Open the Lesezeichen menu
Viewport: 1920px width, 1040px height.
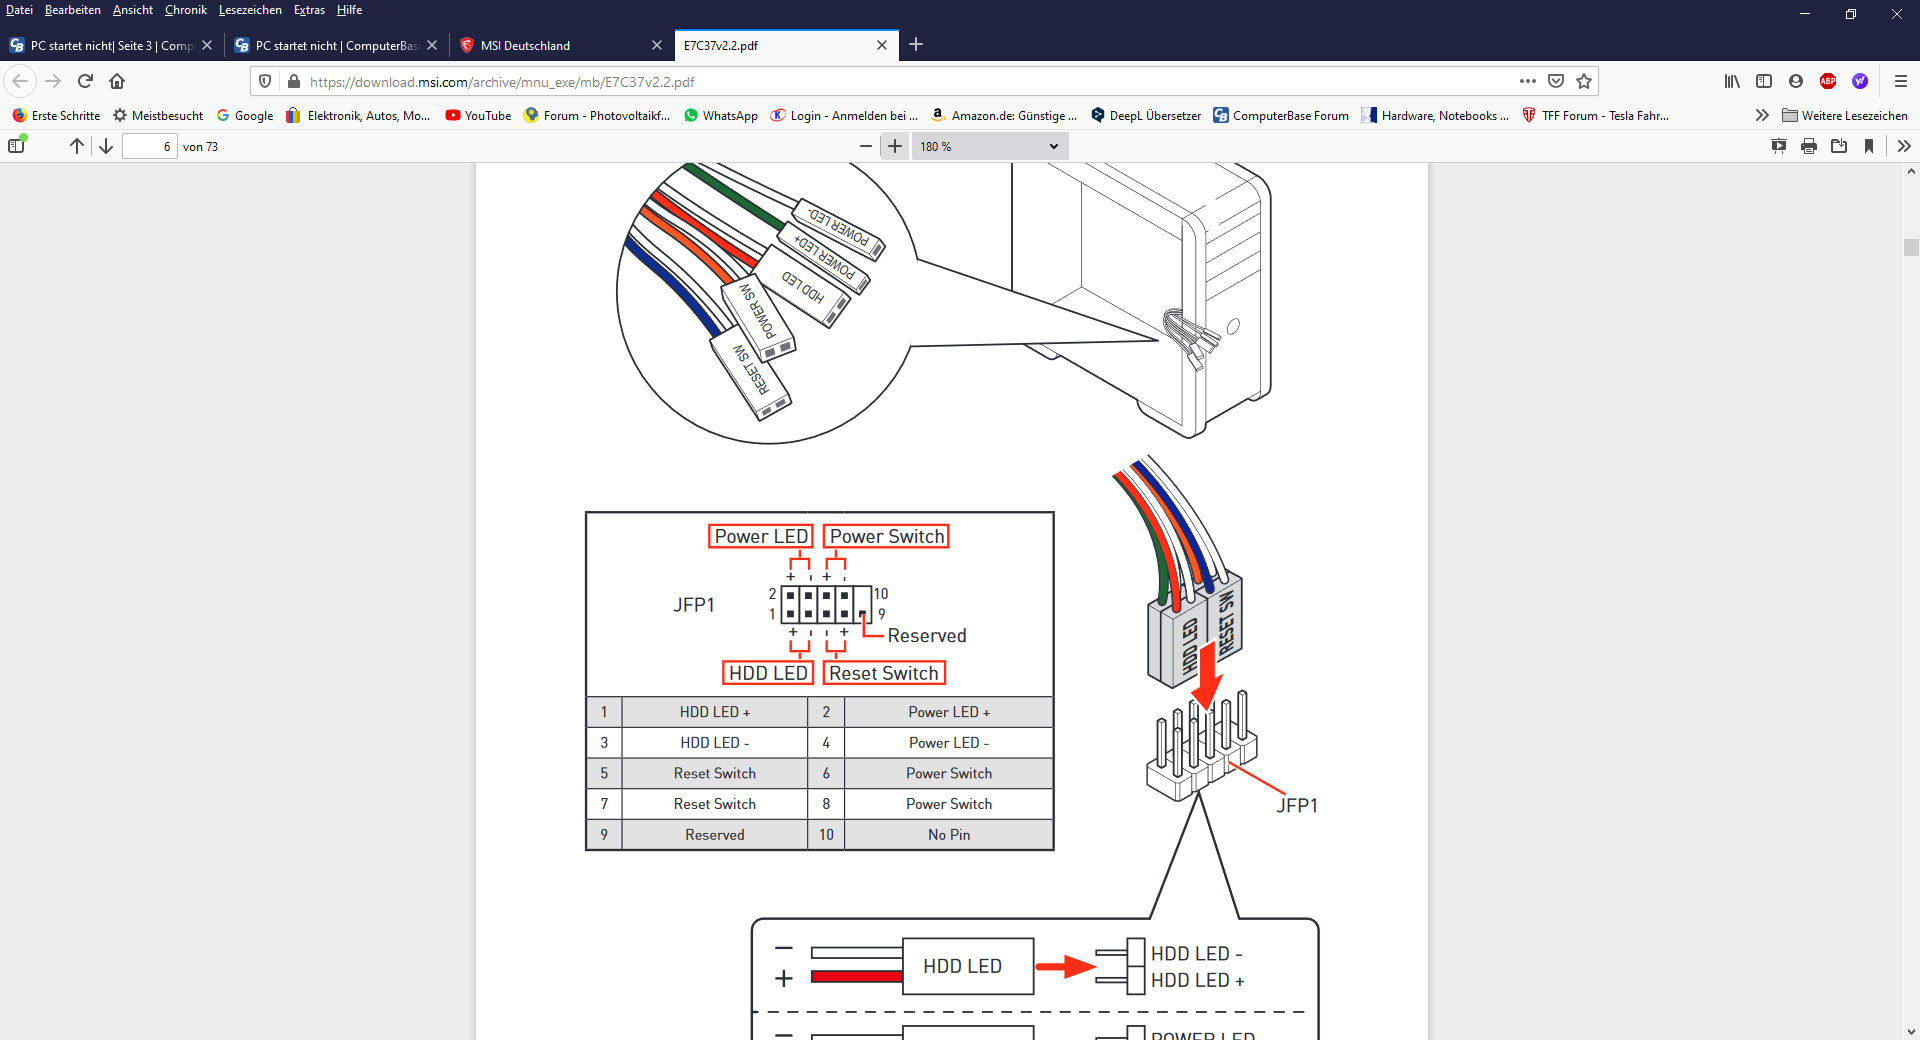pyautogui.click(x=250, y=10)
